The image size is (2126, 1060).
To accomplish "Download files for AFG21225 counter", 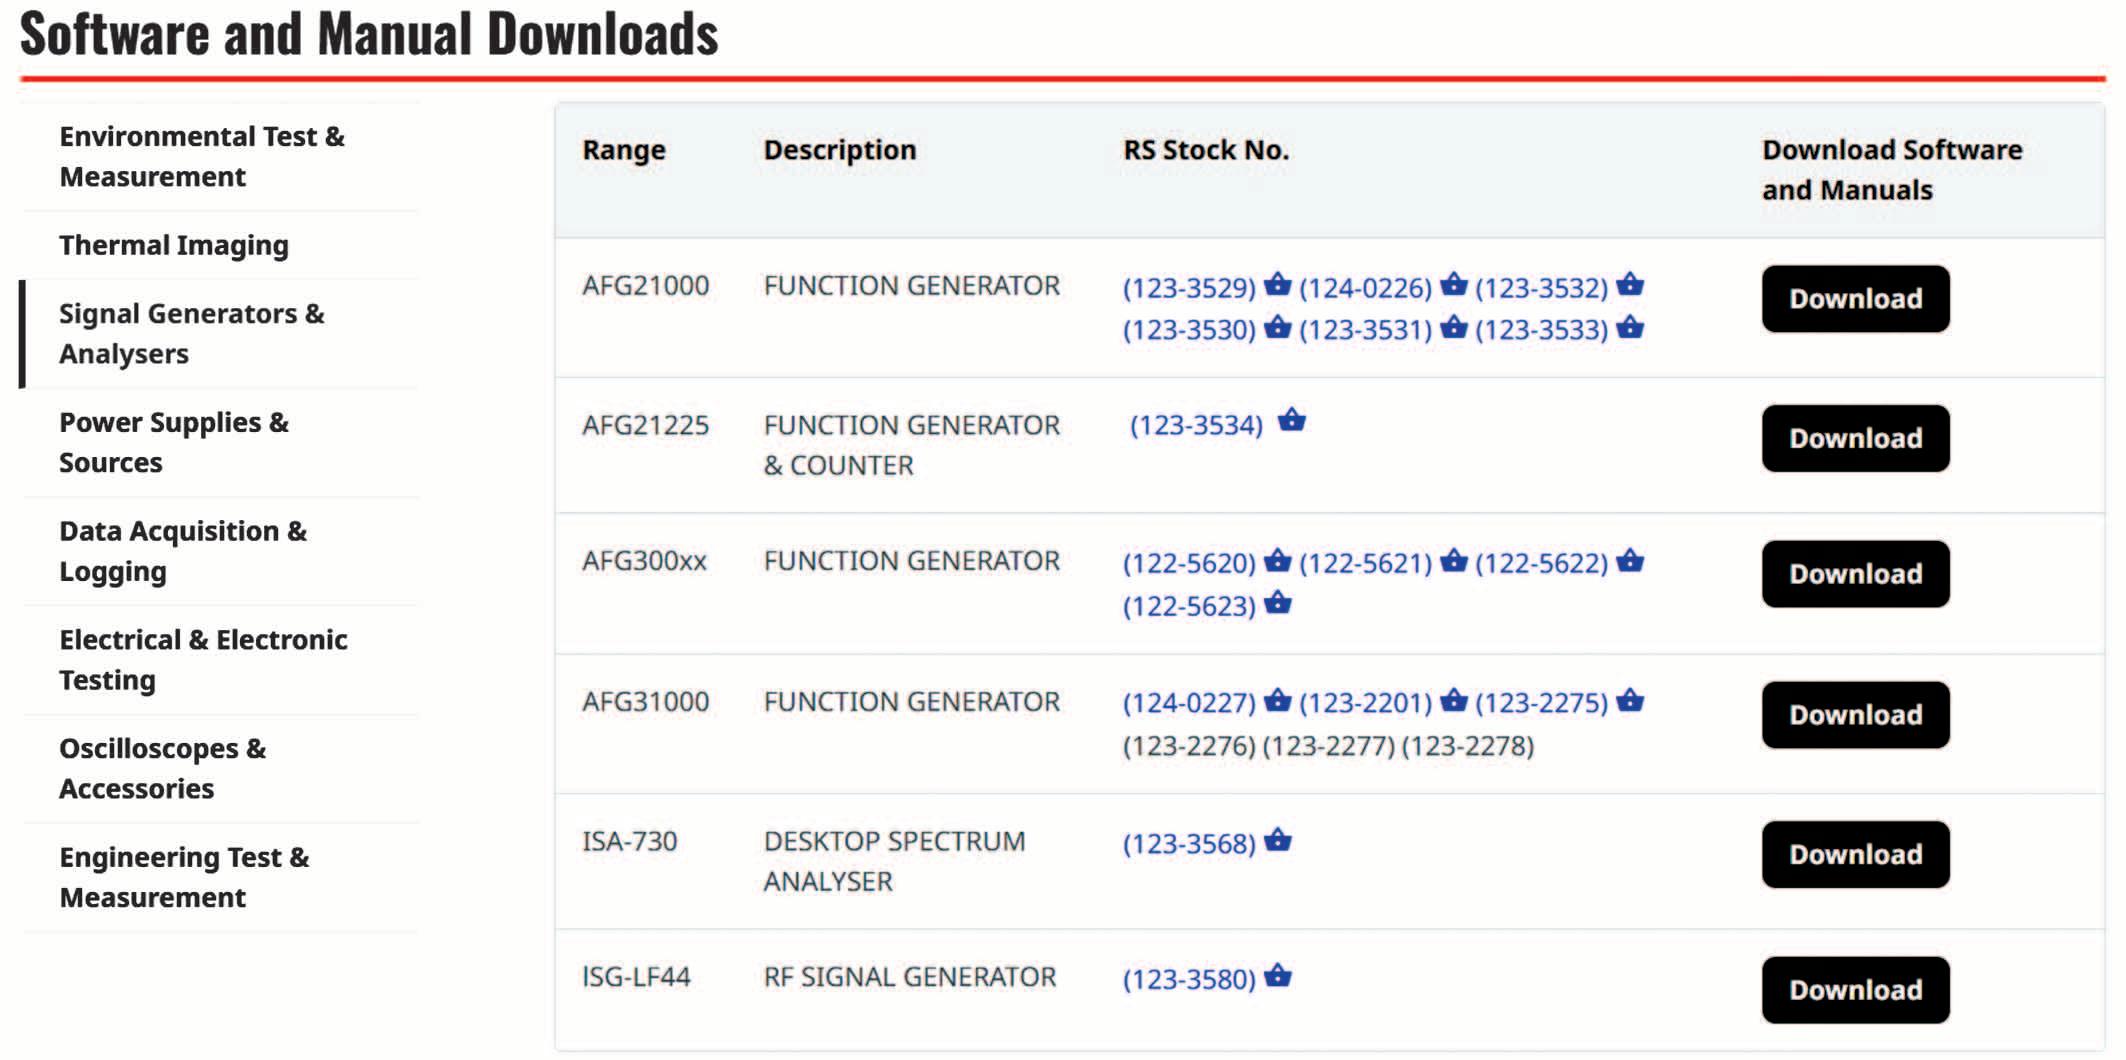I will 1855,438.
